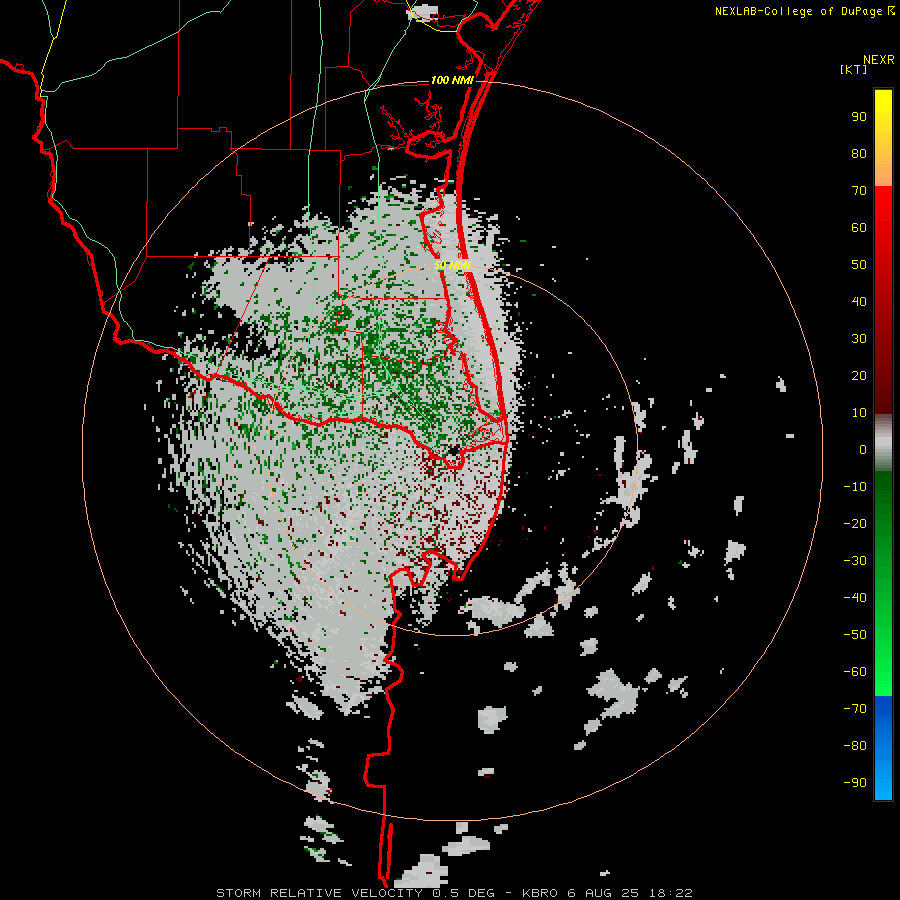Click the 30 value on velocity scale
This screenshot has height=900, width=900.
point(859,339)
